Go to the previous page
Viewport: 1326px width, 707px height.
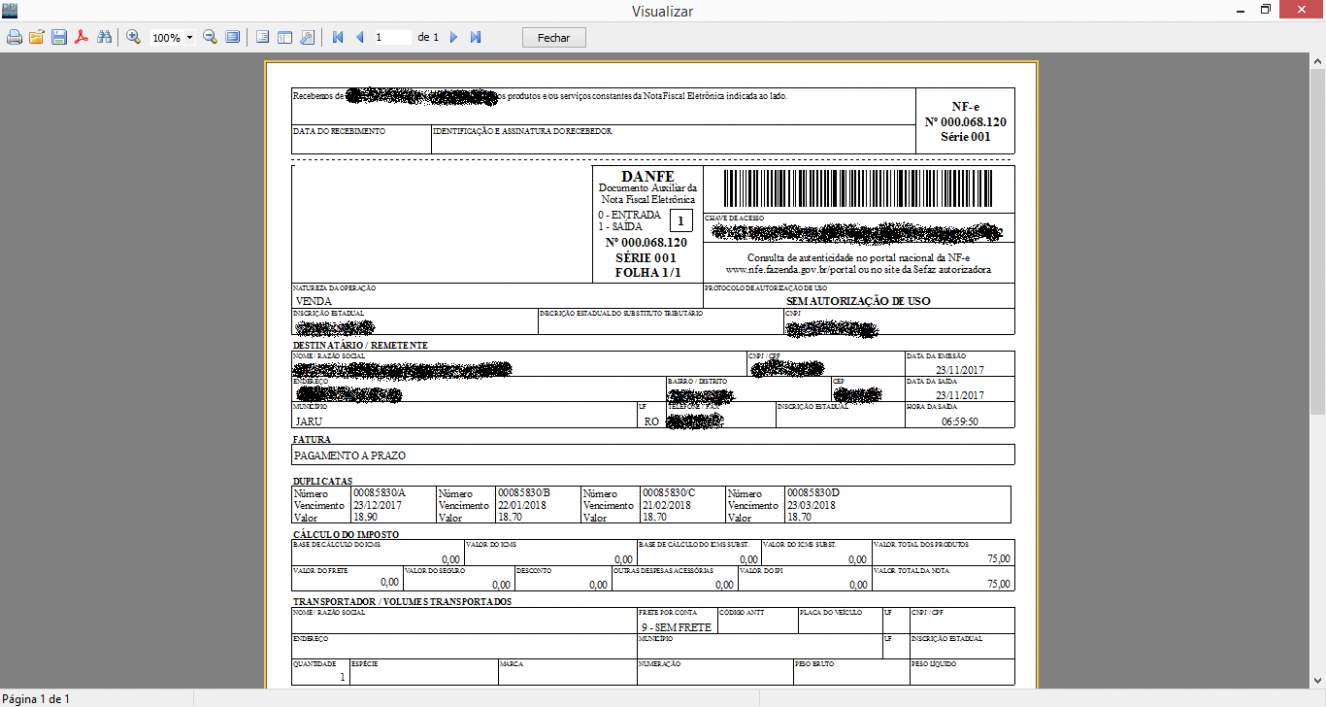coord(359,37)
